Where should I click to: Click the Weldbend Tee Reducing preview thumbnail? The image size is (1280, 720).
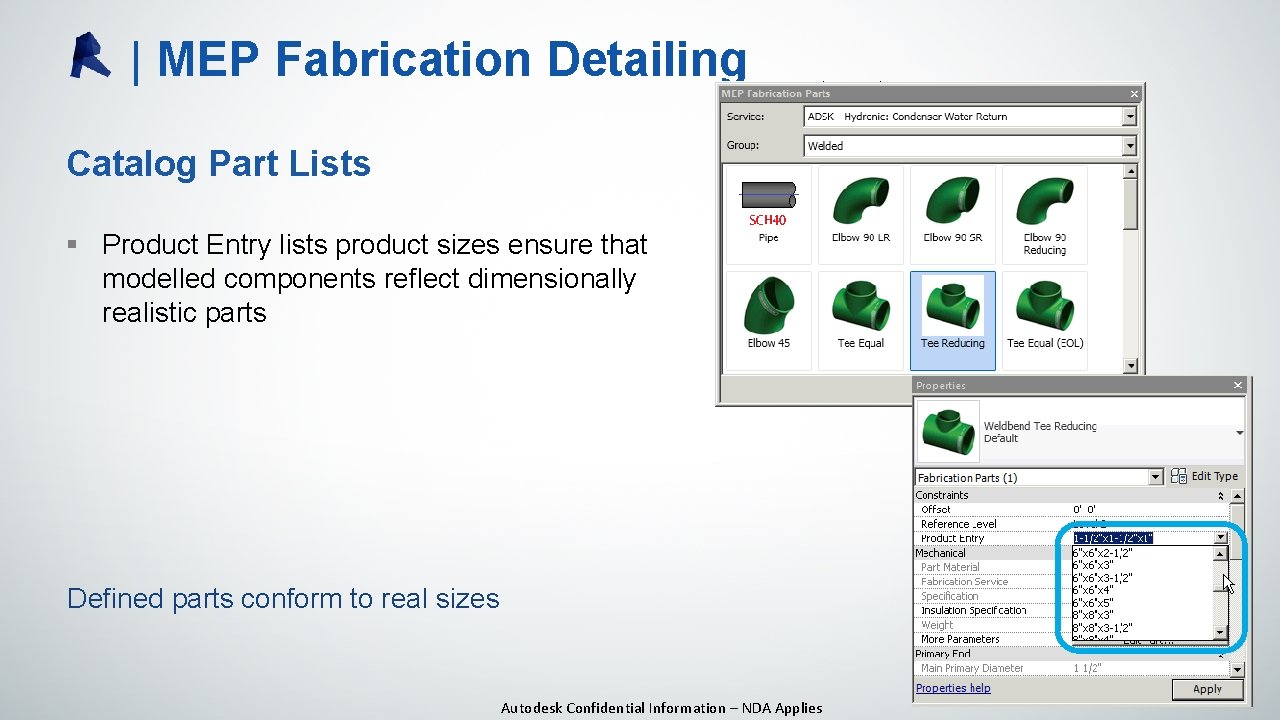[948, 431]
